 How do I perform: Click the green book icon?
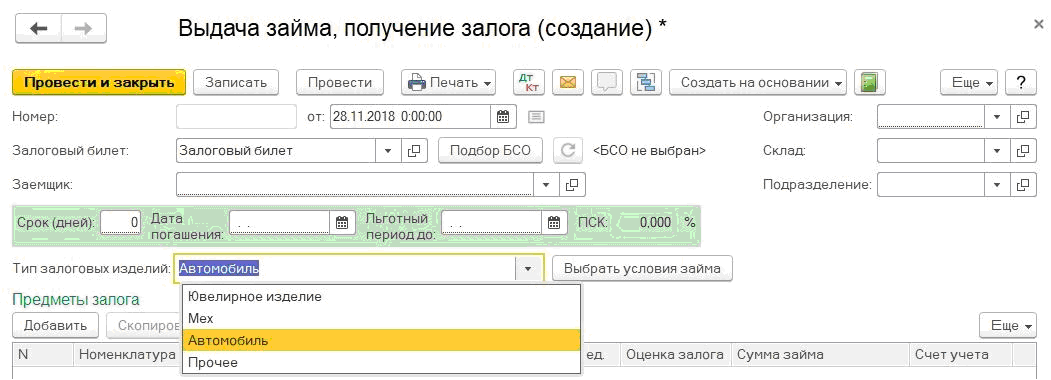pyautogui.click(x=869, y=83)
